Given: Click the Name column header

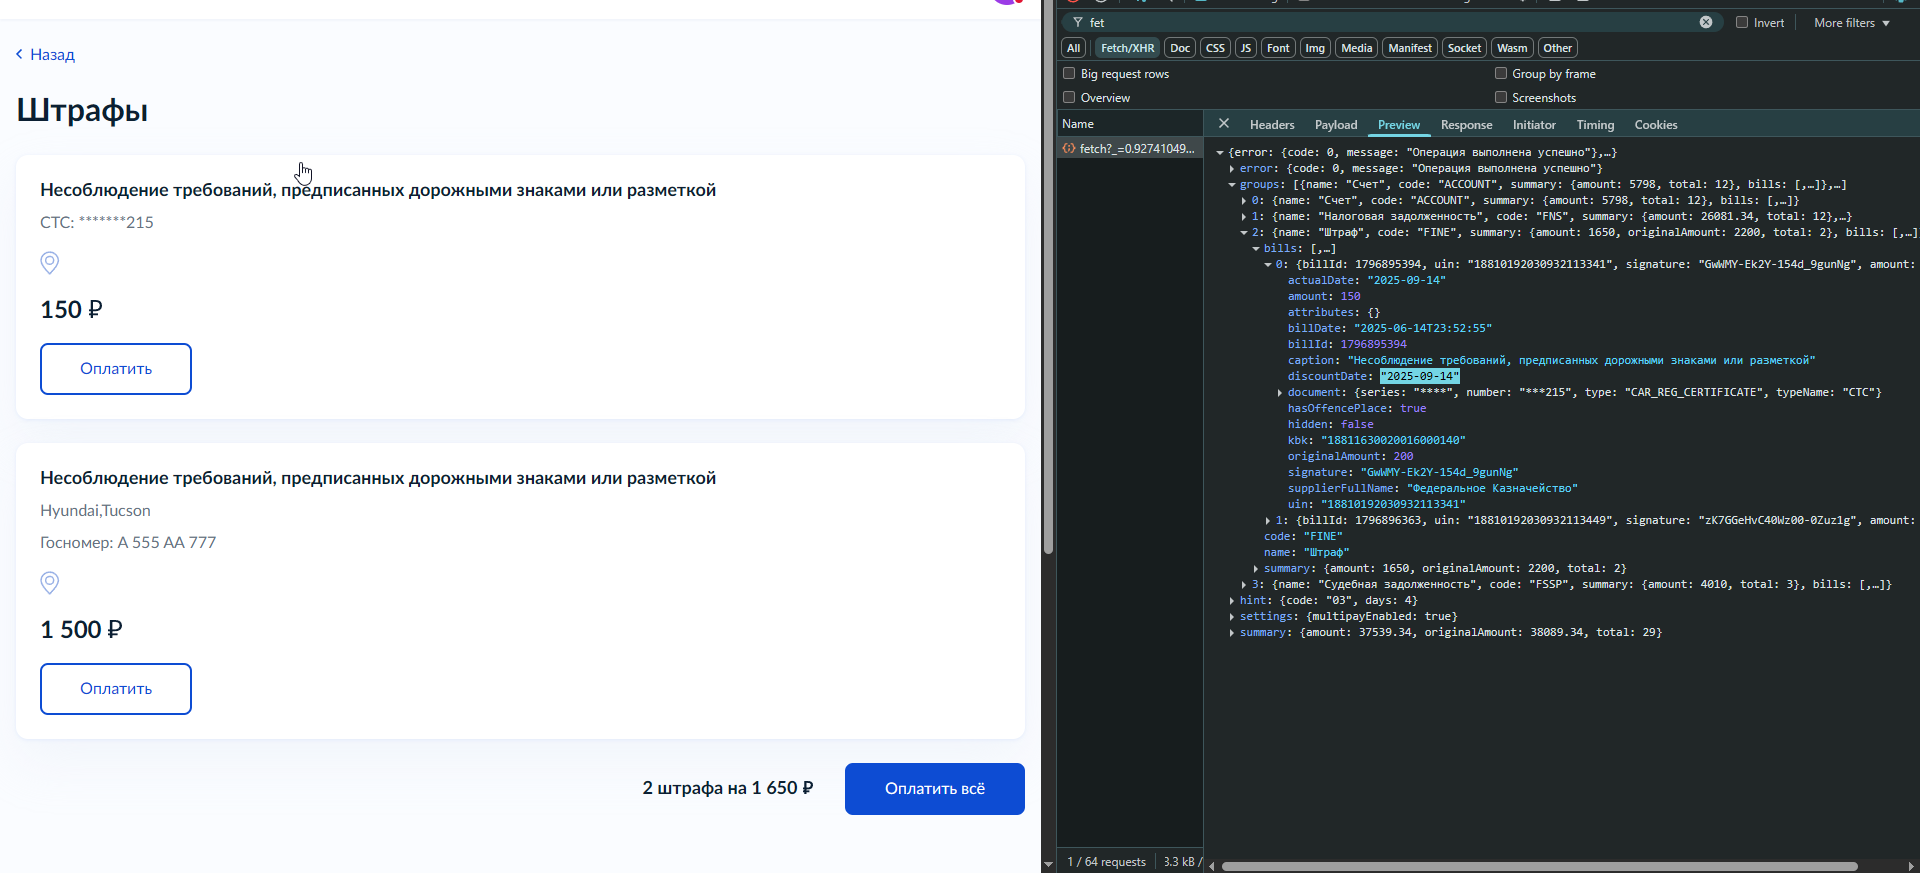Looking at the screenshot, I should tap(1130, 124).
